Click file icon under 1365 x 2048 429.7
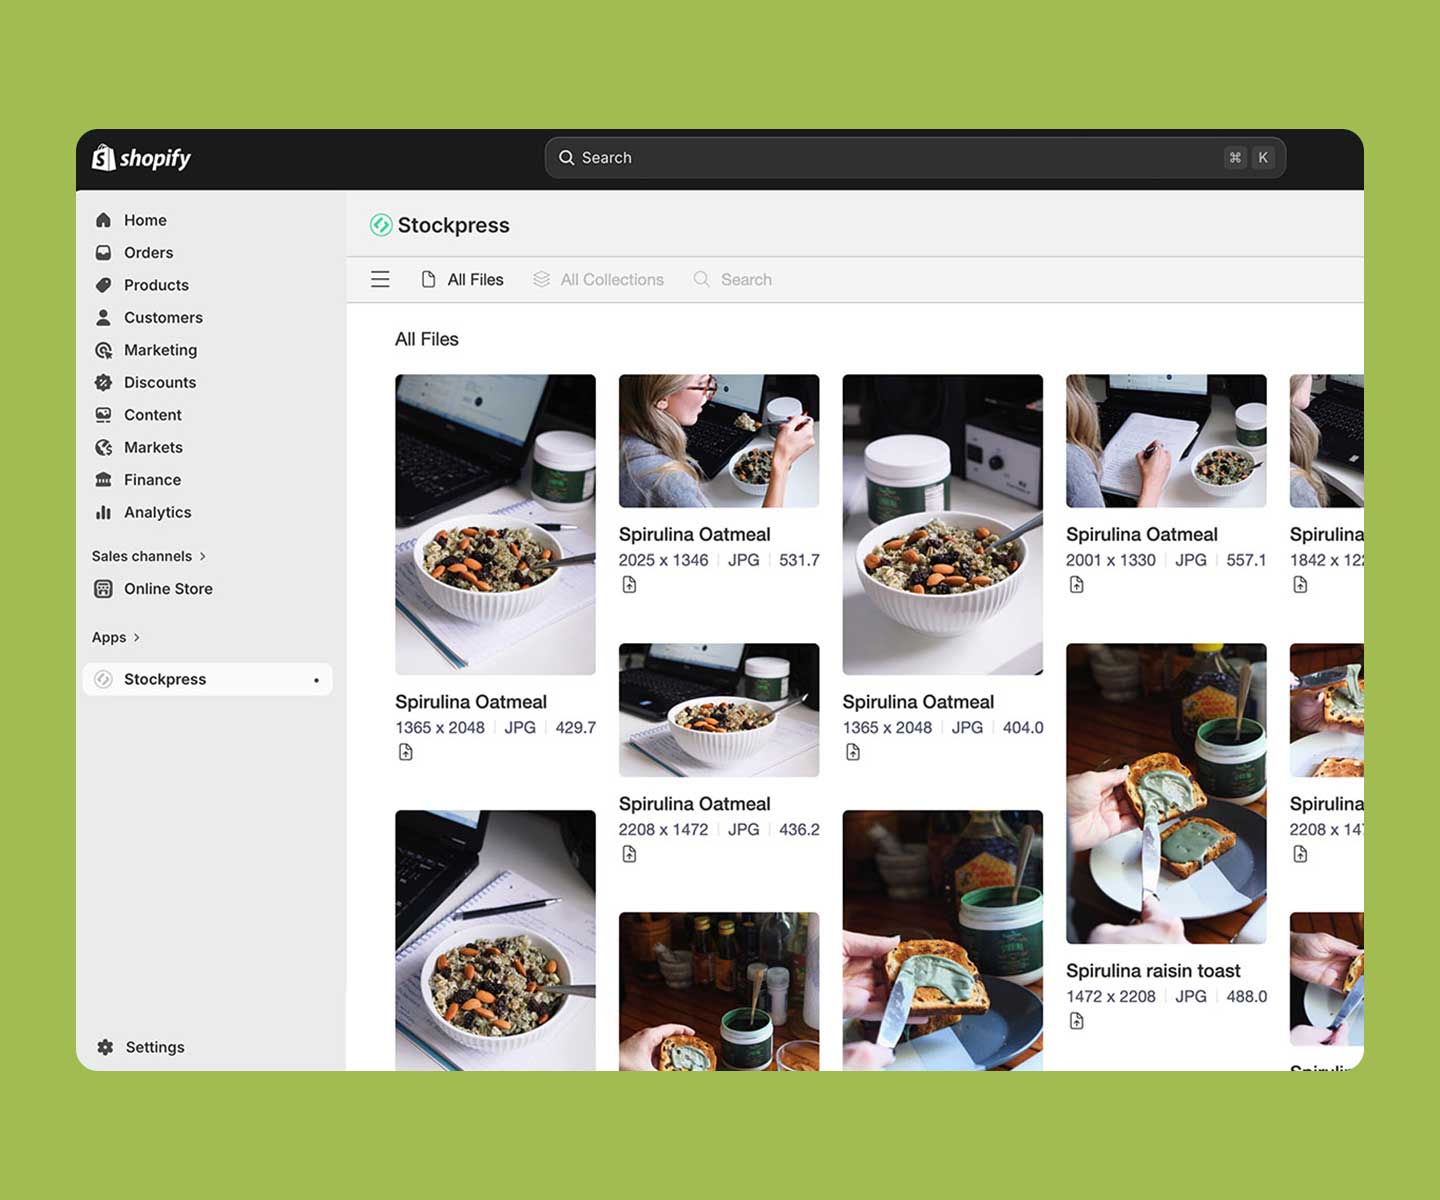The image size is (1440, 1200). [405, 752]
